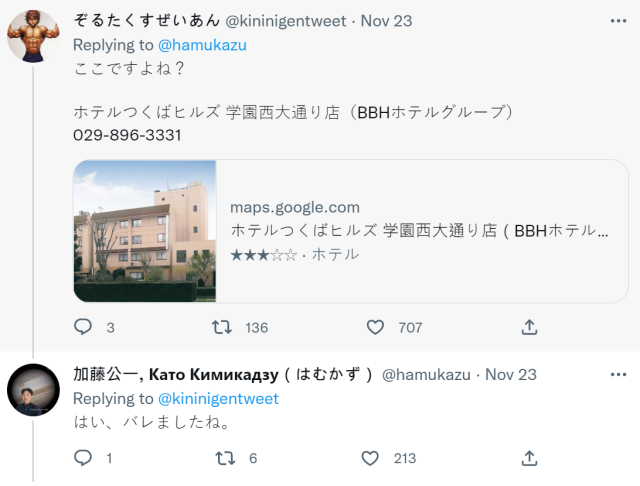Open more options on hamukazu's reply
This screenshot has height=486, width=640.
point(617,374)
